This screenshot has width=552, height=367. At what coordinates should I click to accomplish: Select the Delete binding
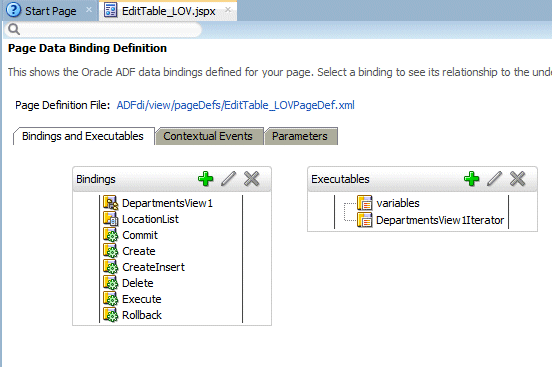pyautogui.click(x=138, y=283)
